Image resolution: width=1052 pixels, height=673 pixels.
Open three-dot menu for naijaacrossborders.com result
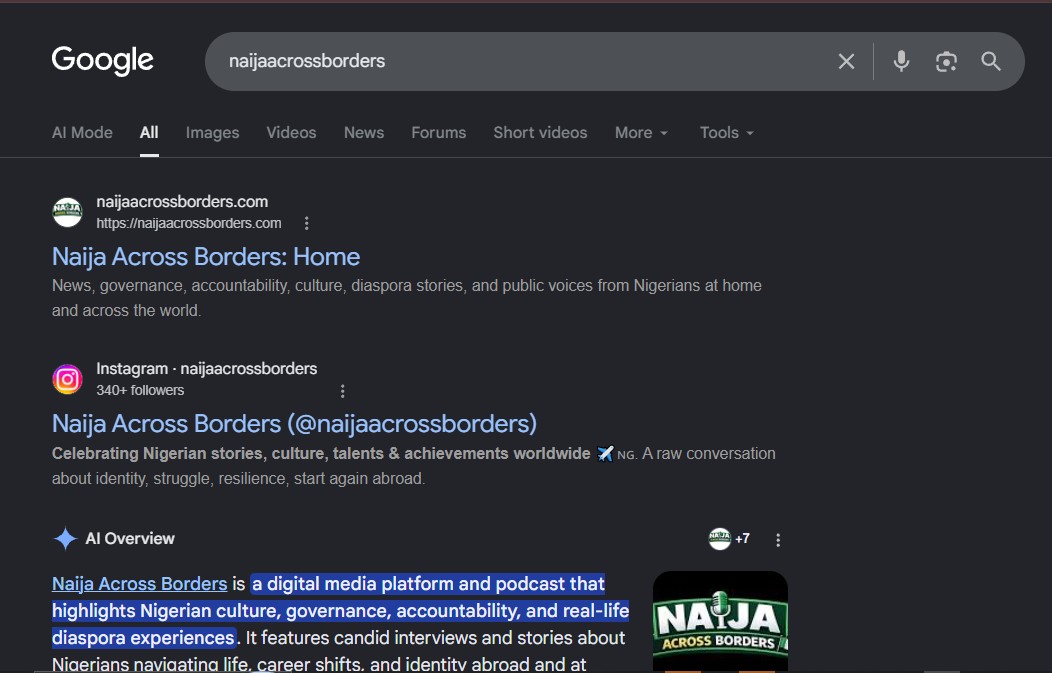[x=307, y=223]
